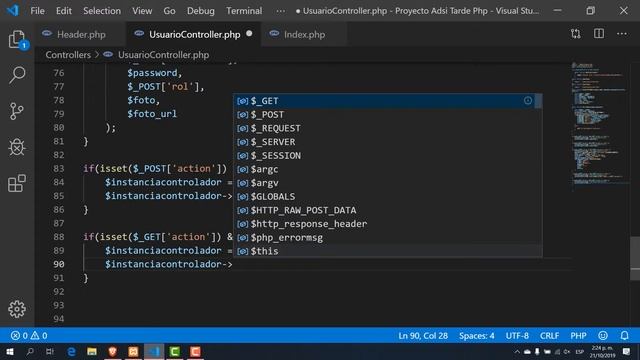Expand the overflow menu ellipsis in menu bar
The width and height of the screenshot is (640, 360).
280,11
